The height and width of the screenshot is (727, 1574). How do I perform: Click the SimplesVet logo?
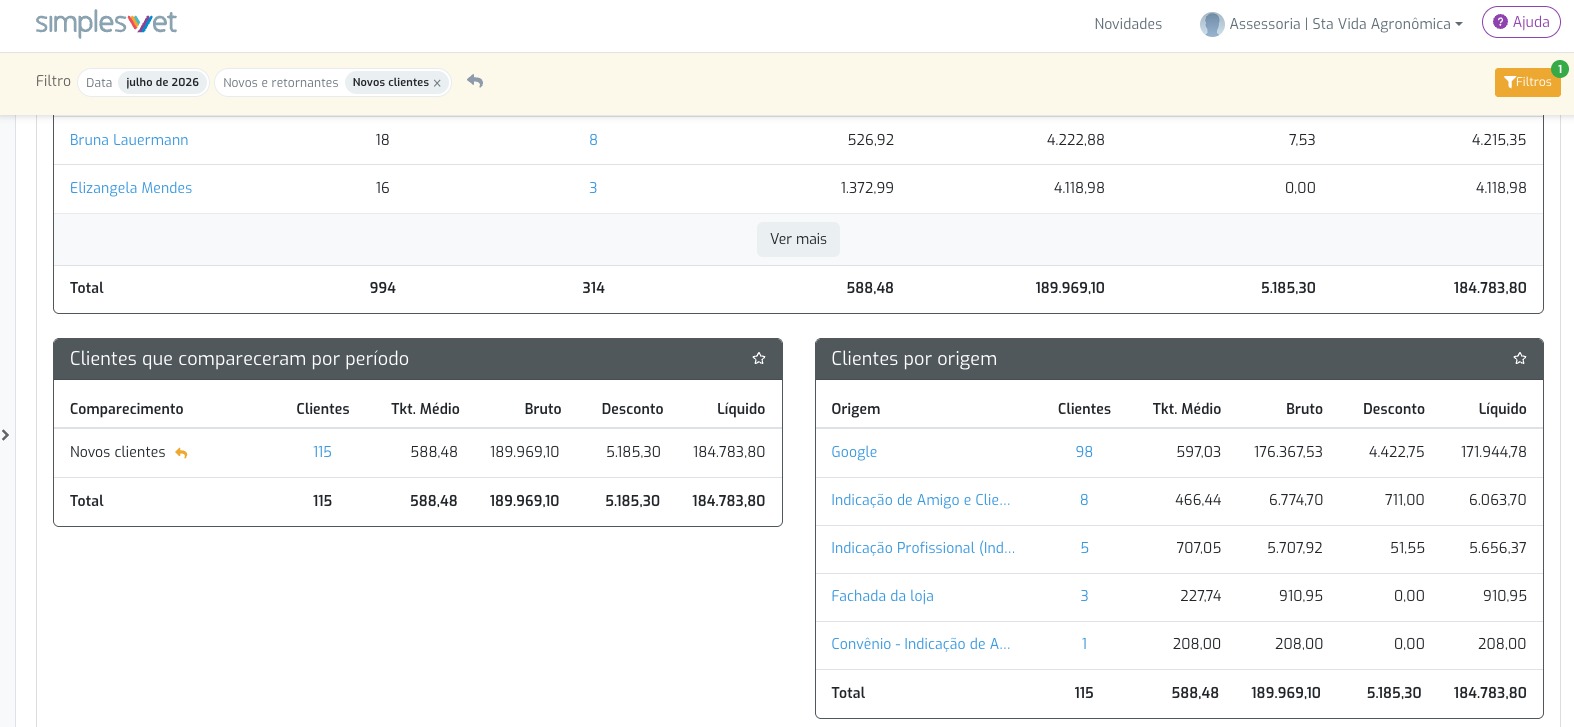pyautogui.click(x=106, y=24)
